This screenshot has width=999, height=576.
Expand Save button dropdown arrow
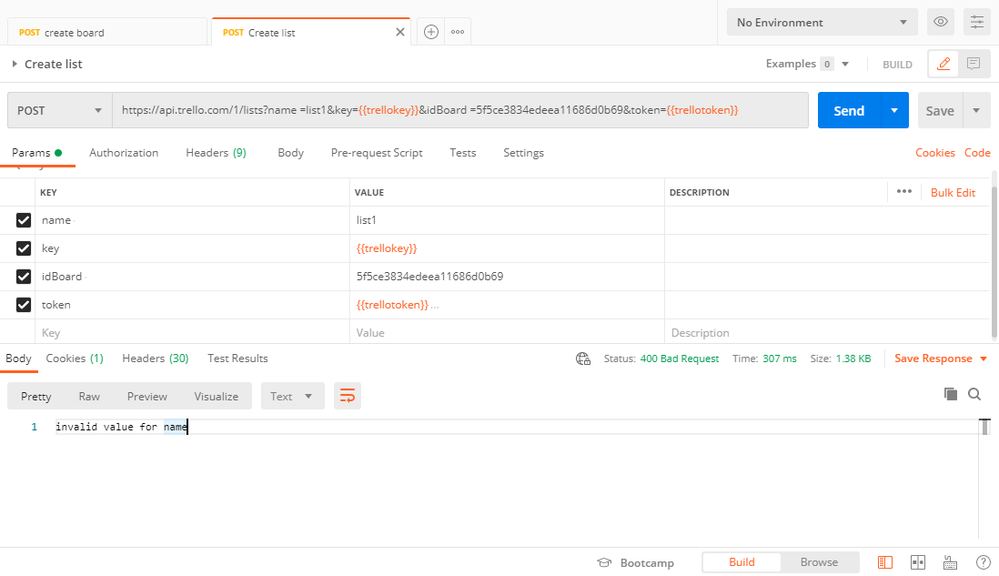976,110
